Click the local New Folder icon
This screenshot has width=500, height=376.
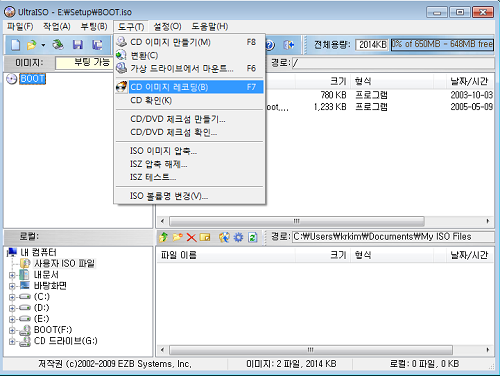coord(177,237)
